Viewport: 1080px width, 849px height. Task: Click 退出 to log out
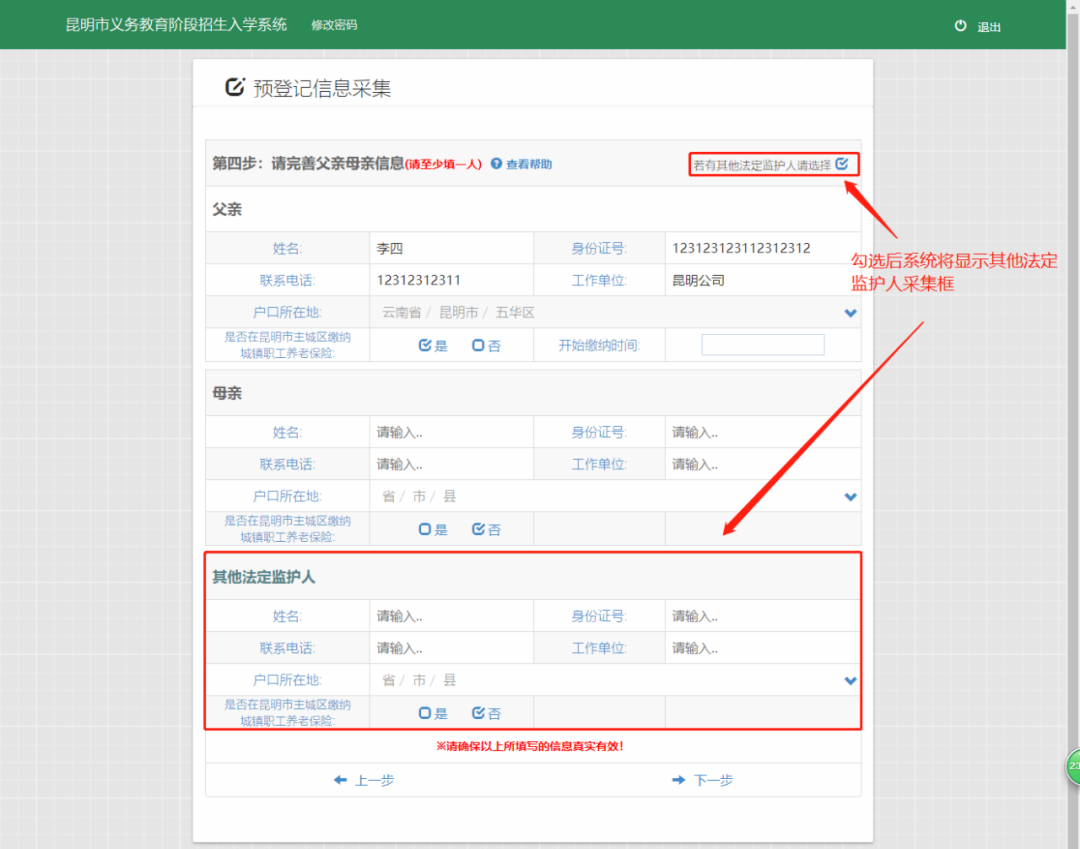pyautogui.click(x=989, y=27)
